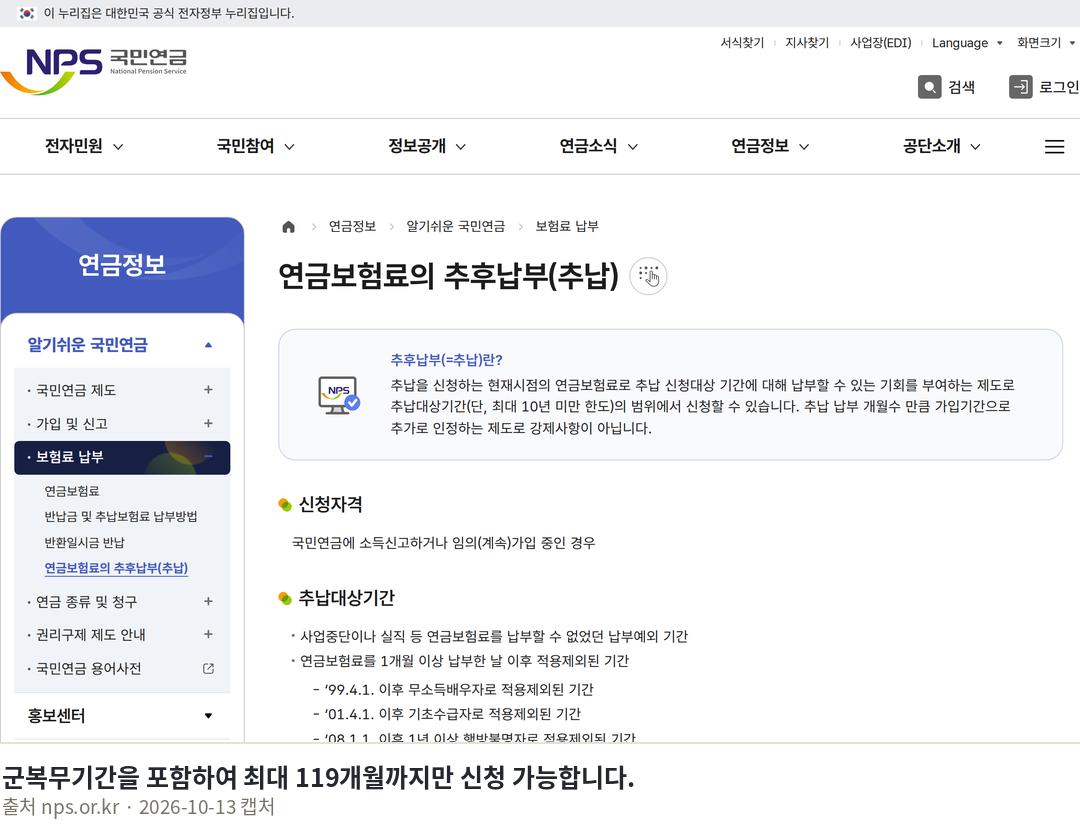Click the external link icon for 국민연금 용어사전
Screen dimensions: 1080x829
point(208,669)
